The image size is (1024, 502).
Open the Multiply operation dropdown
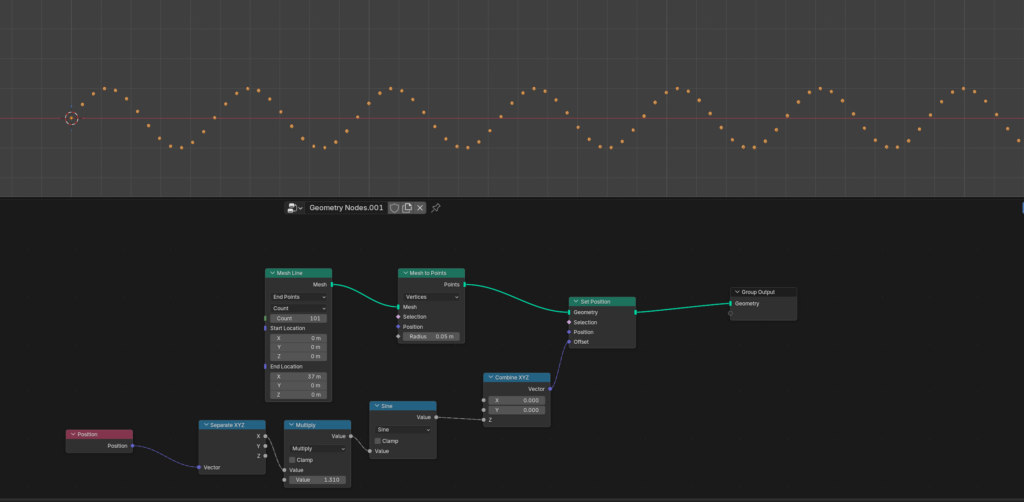coord(317,449)
